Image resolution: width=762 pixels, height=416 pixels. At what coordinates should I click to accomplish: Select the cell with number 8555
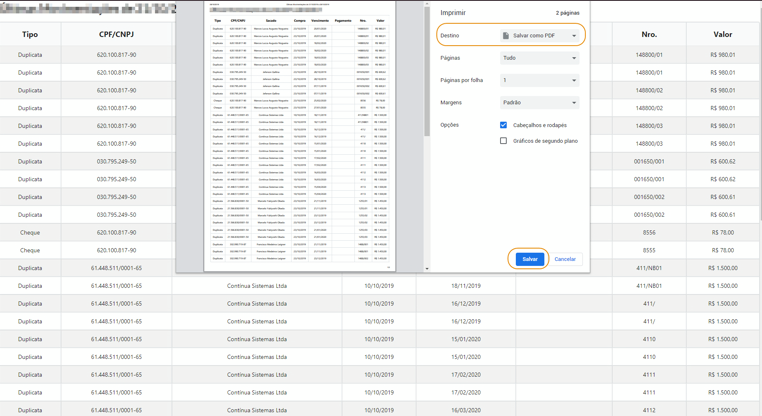649,250
